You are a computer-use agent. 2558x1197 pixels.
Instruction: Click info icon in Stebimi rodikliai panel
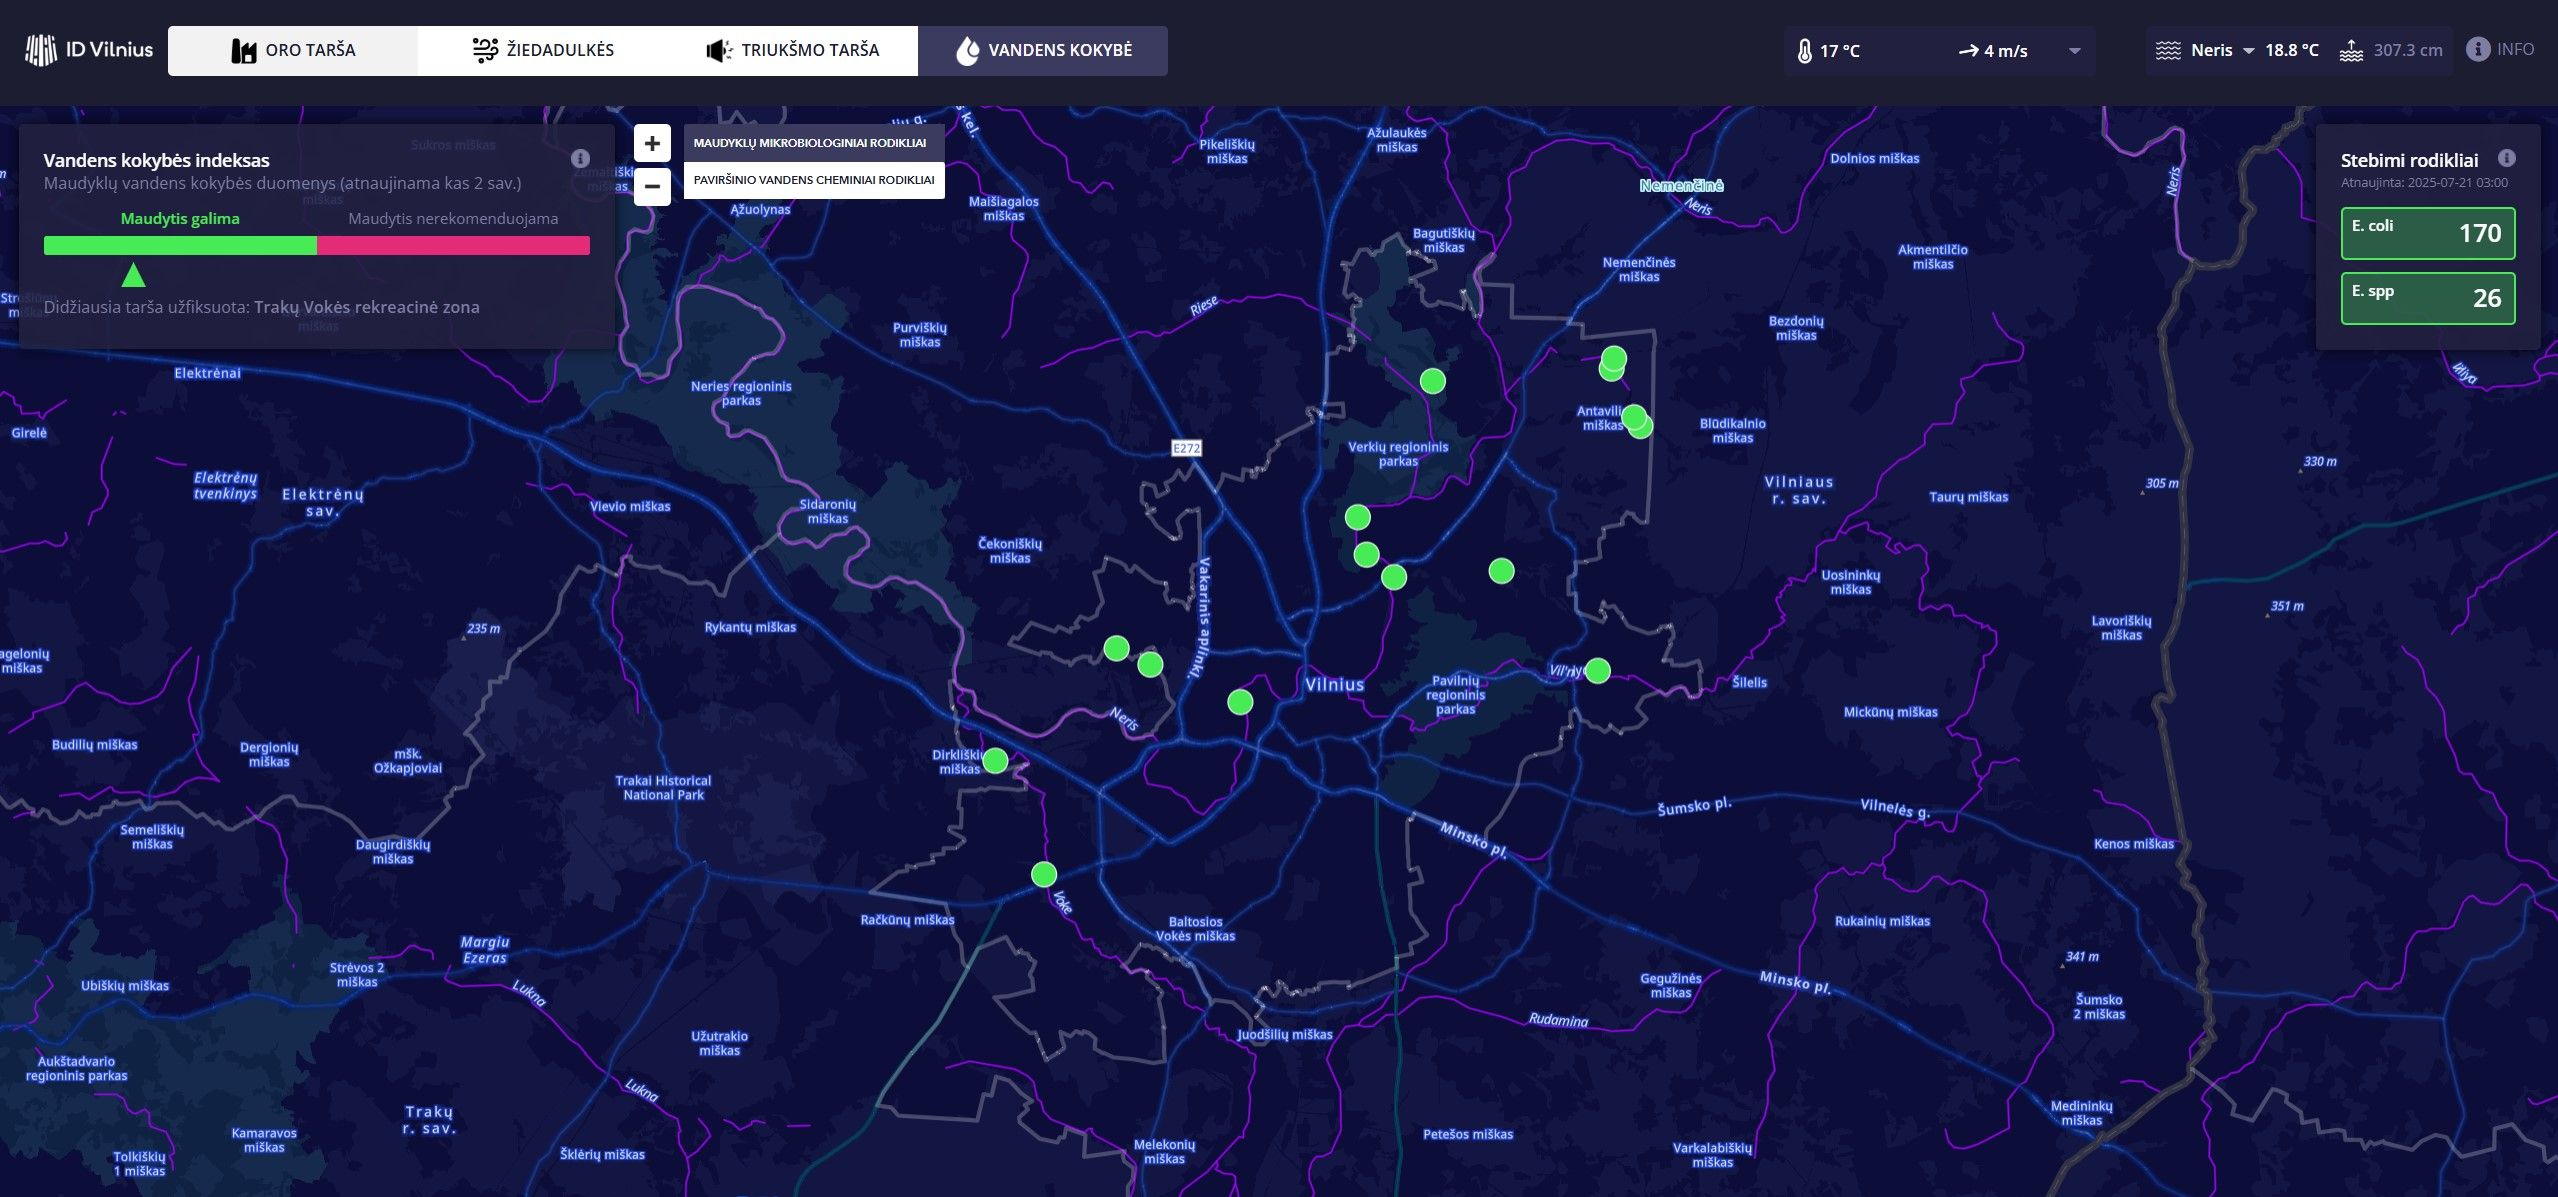pyautogui.click(x=2506, y=158)
